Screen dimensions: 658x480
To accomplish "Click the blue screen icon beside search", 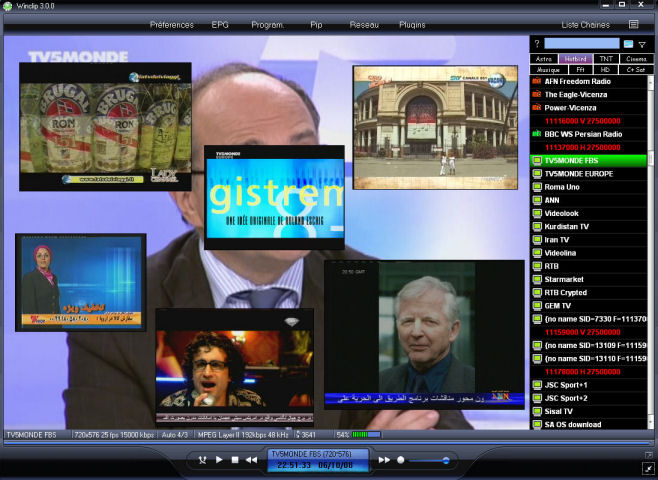I will [x=628, y=44].
